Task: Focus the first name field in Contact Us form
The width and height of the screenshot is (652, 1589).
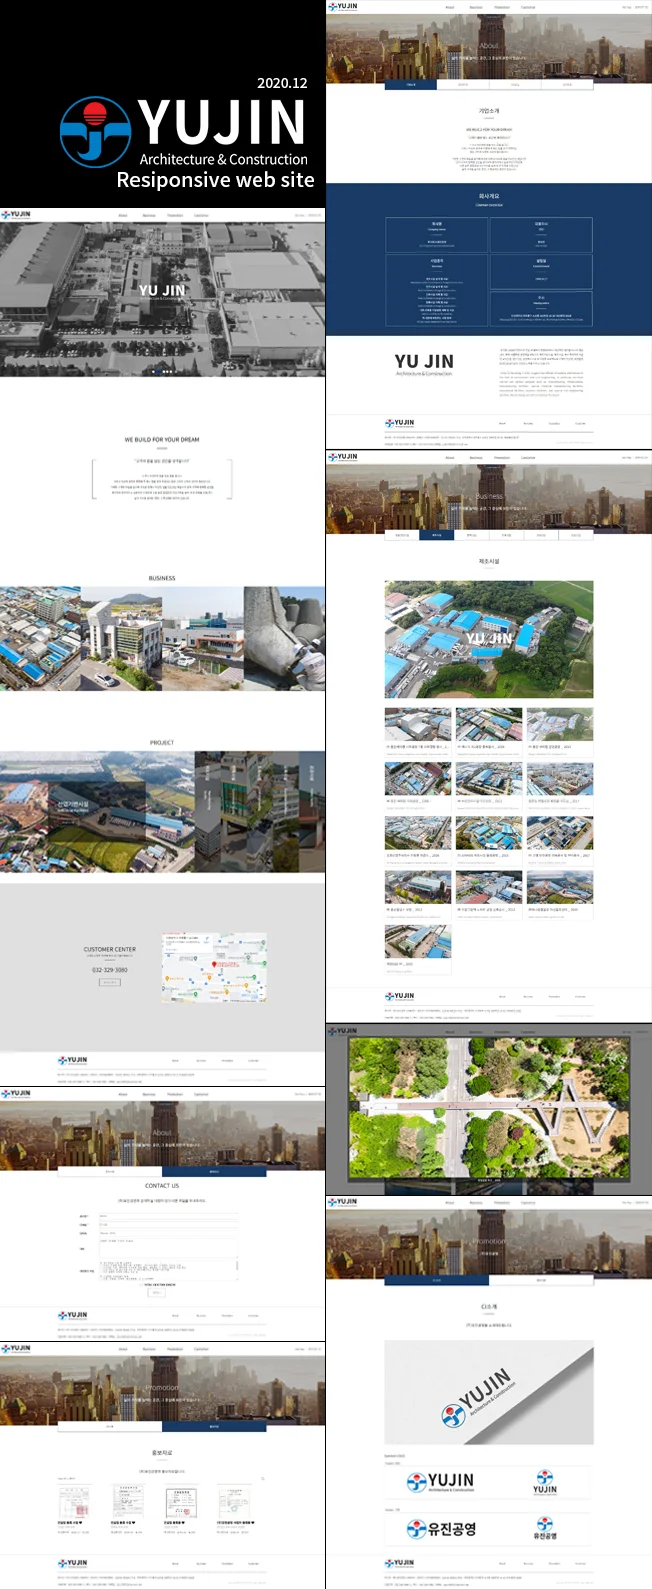Action: coord(168,1216)
